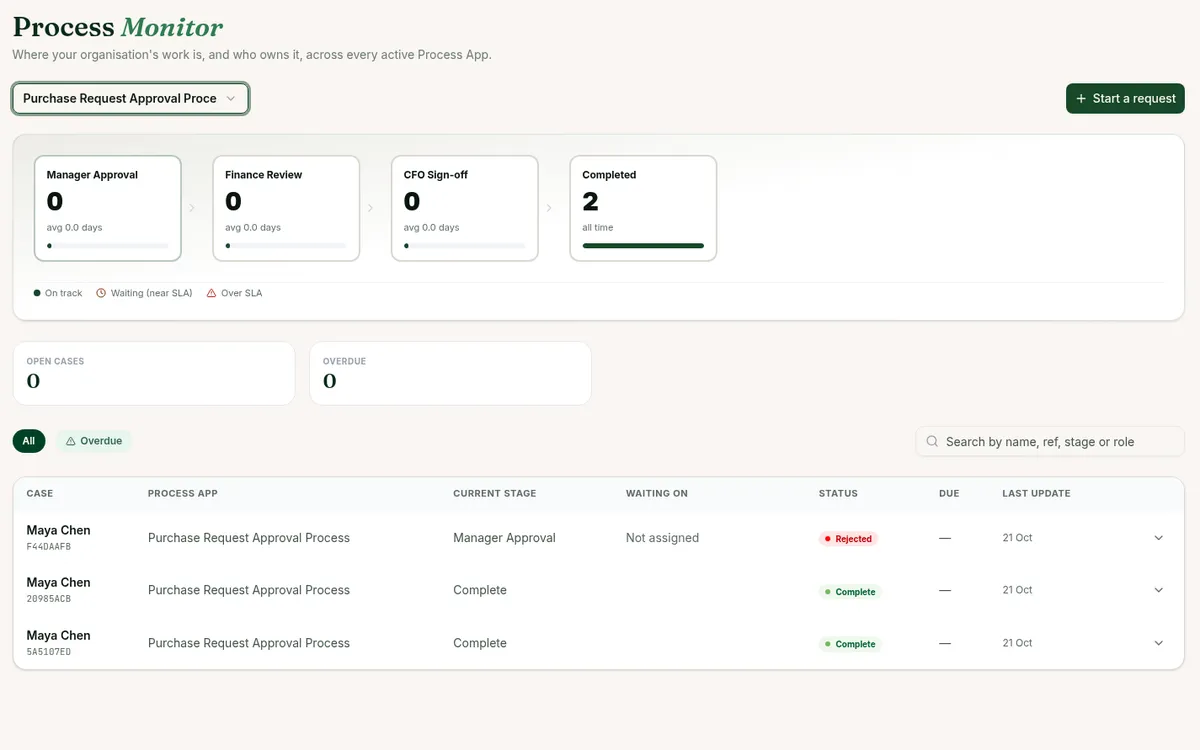The width and height of the screenshot is (1200, 750).
Task: Select the Manager Approval stage card
Action: (108, 208)
